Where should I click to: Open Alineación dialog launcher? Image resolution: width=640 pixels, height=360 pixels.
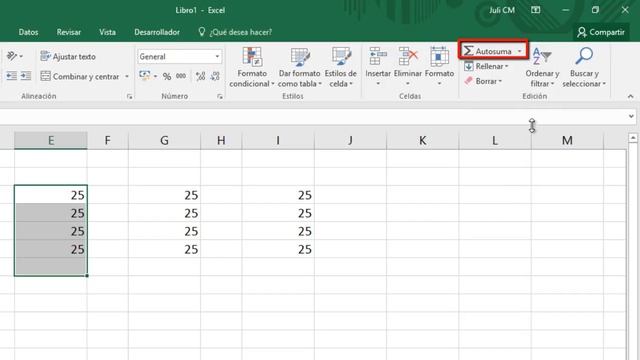click(129, 96)
